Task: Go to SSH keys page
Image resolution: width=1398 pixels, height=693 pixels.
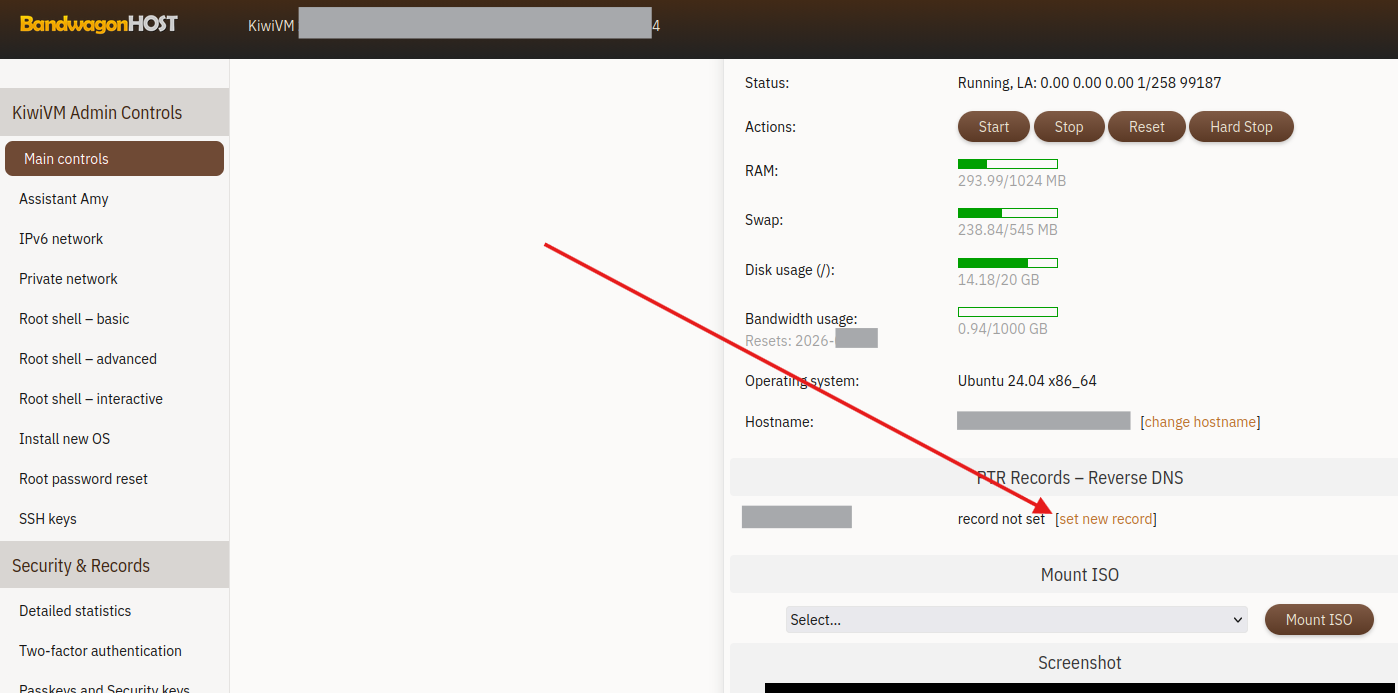Action: click(48, 519)
